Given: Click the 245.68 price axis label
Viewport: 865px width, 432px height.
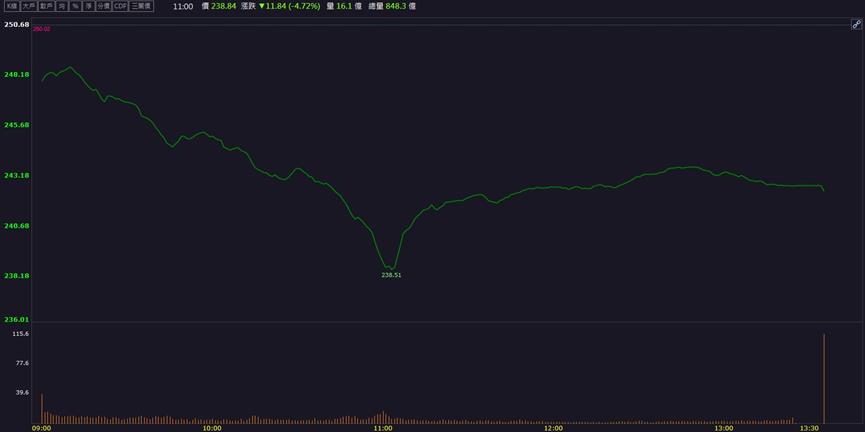Looking at the screenshot, I should tap(17, 125).
